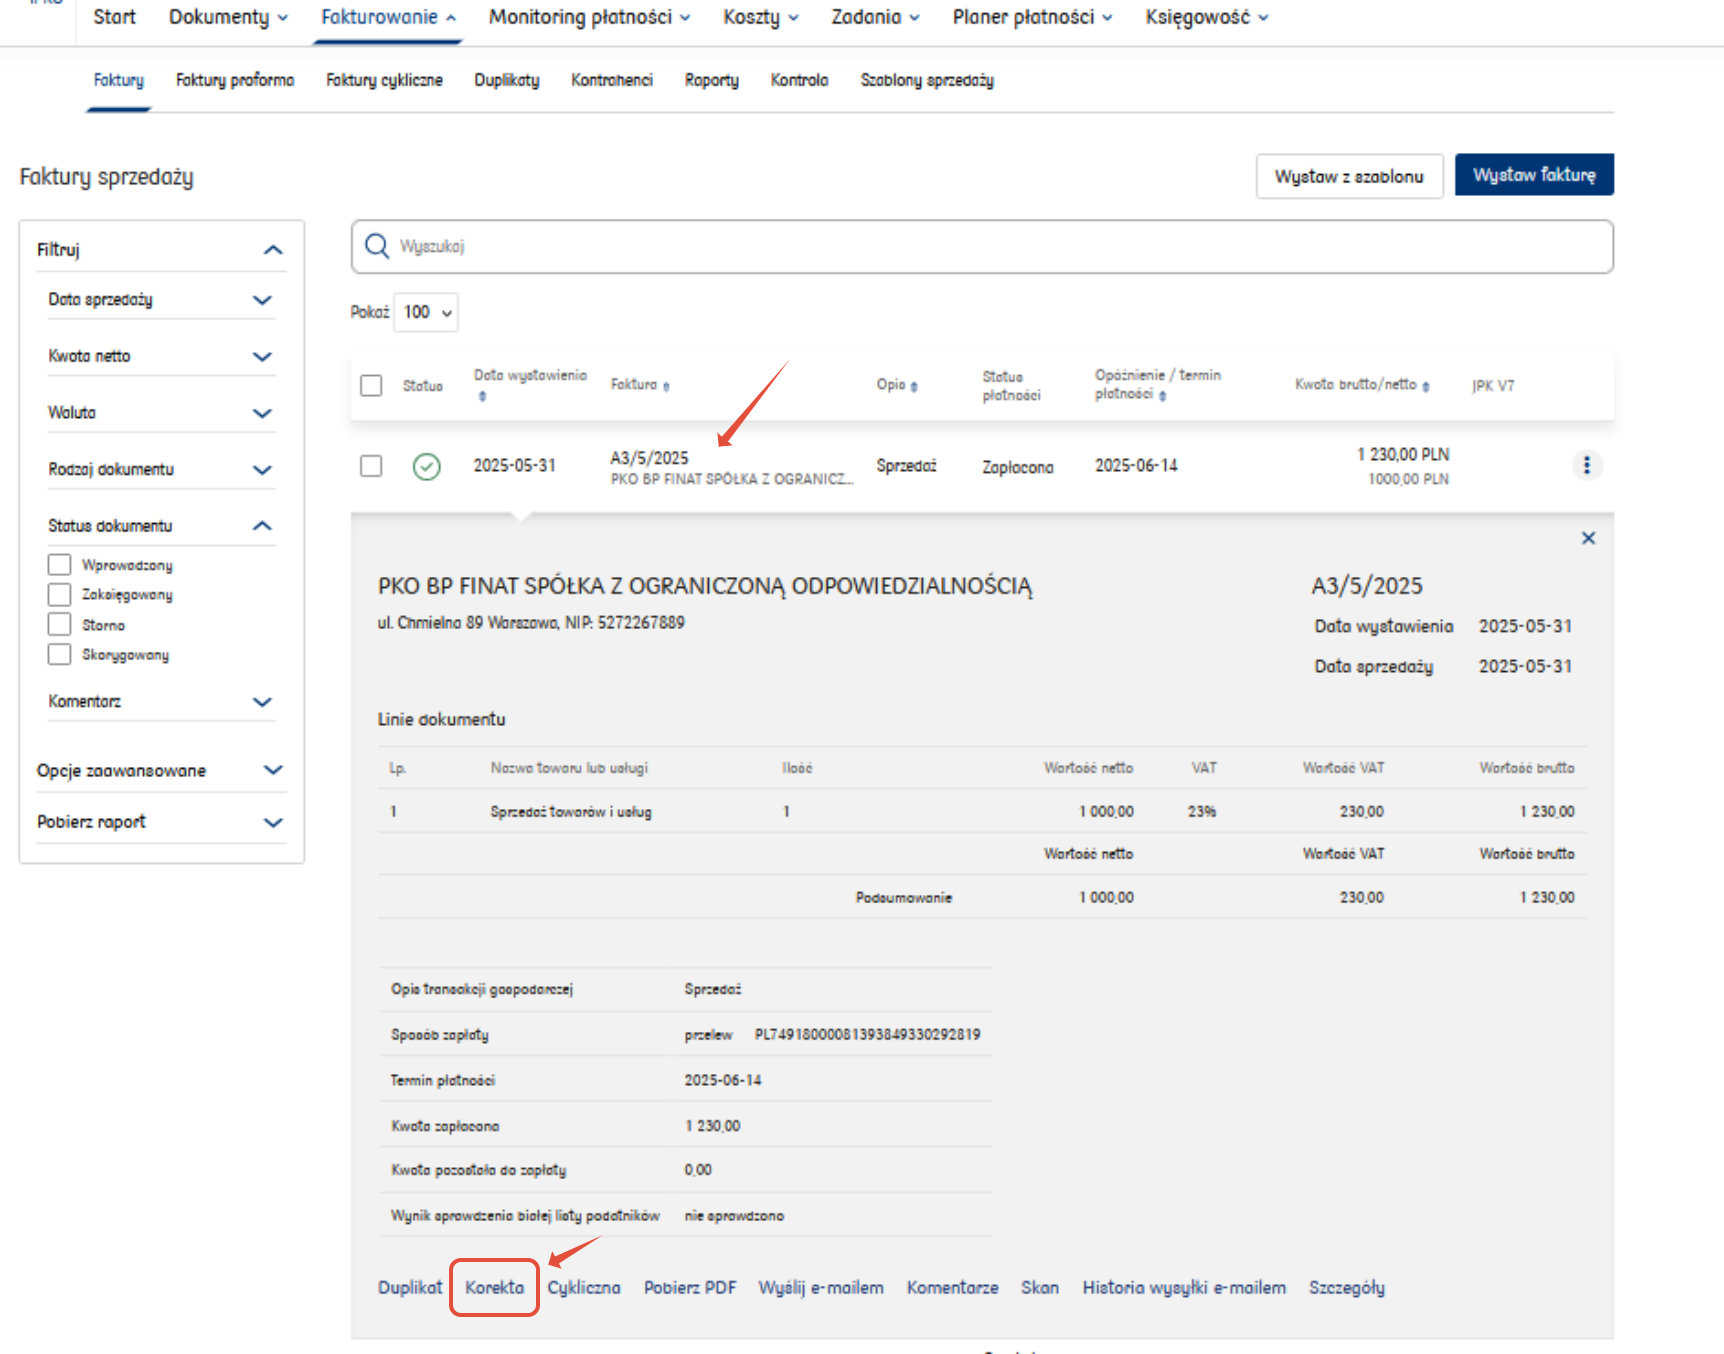1724x1354 pixels.
Task: Sort by Data wystawienia column arrows
Action: [x=482, y=396]
